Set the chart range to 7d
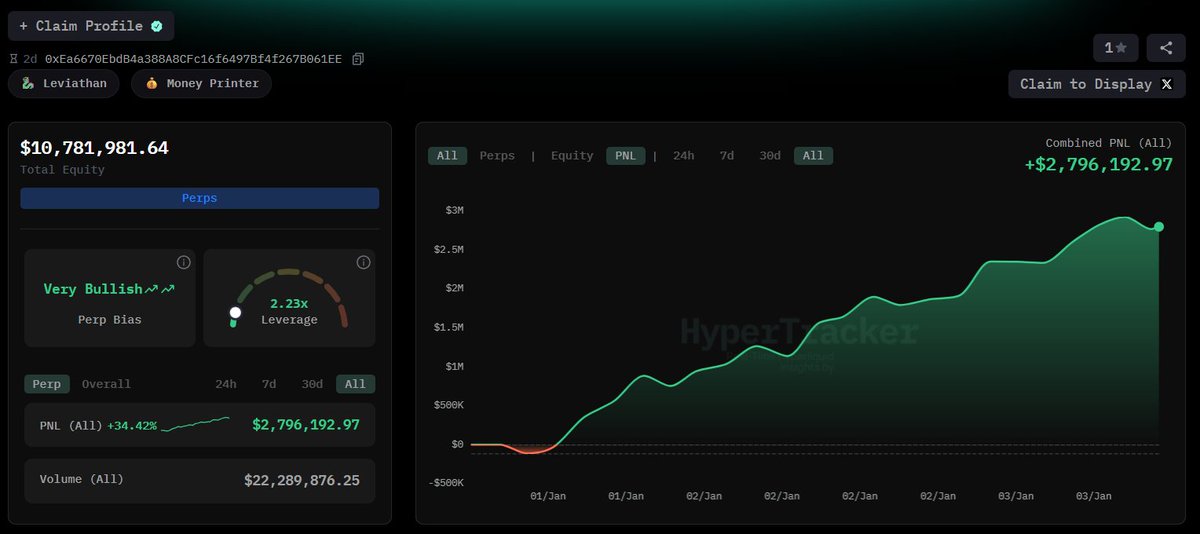This screenshot has height=534, width=1200. (x=727, y=156)
